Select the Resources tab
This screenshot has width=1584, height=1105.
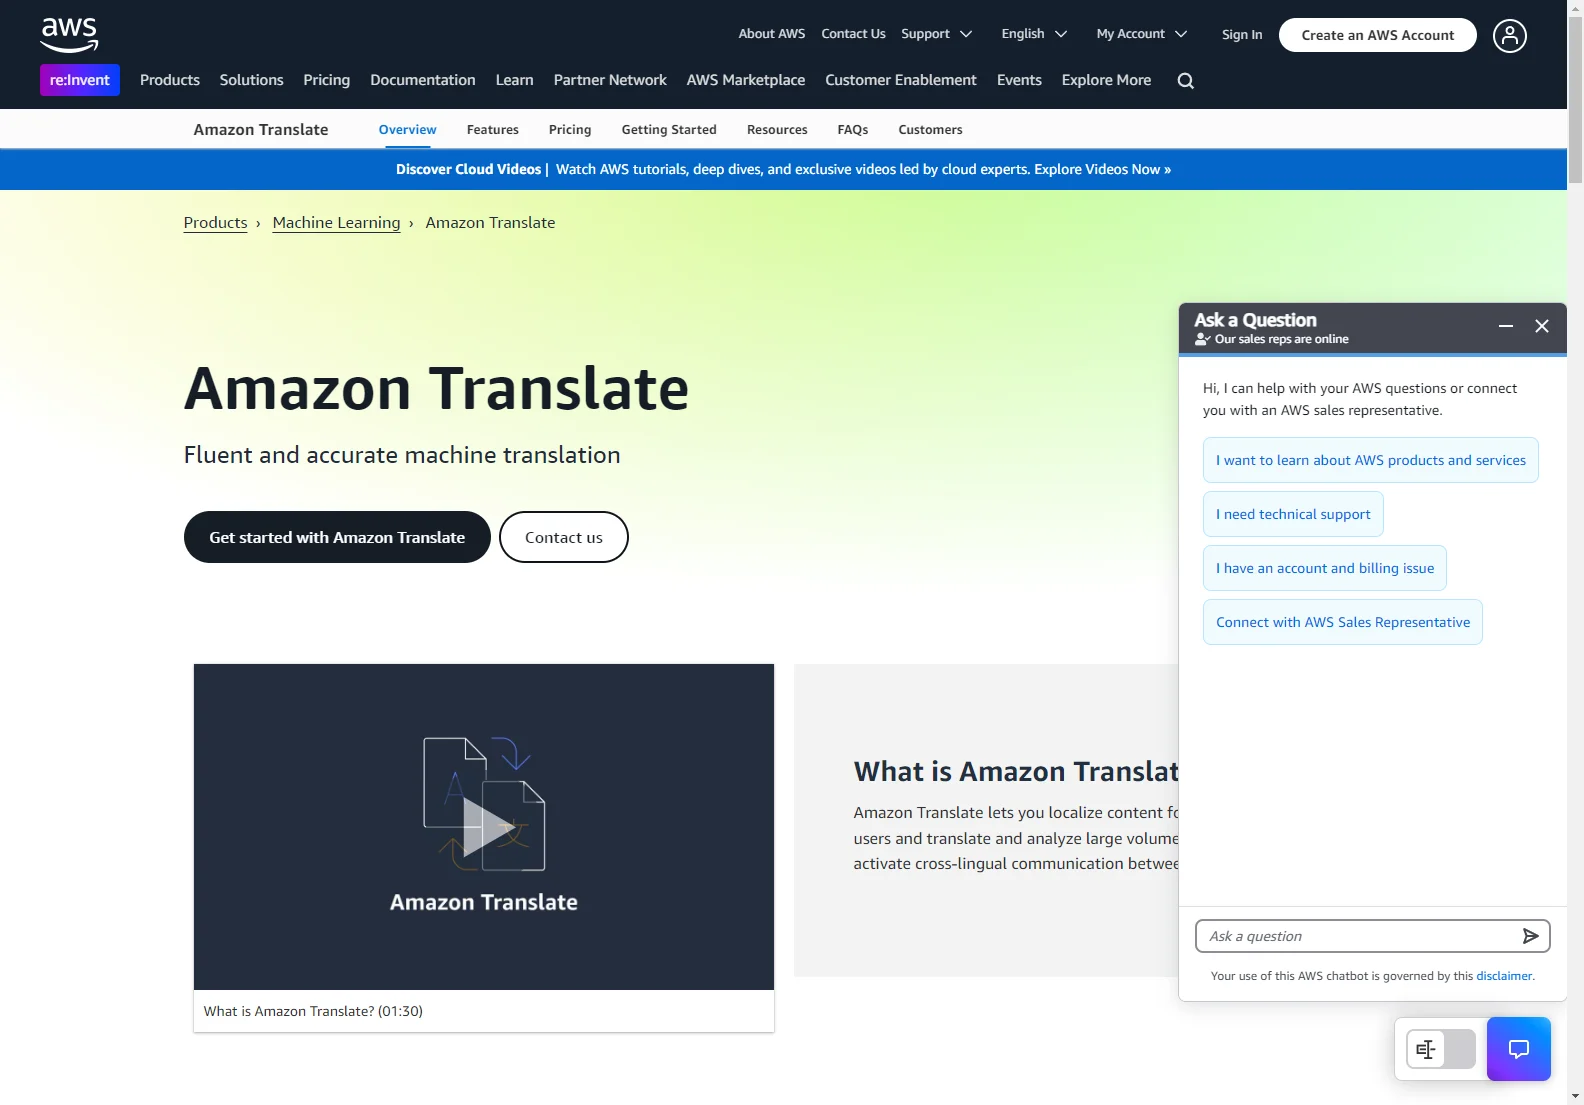(x=777, y=130)
